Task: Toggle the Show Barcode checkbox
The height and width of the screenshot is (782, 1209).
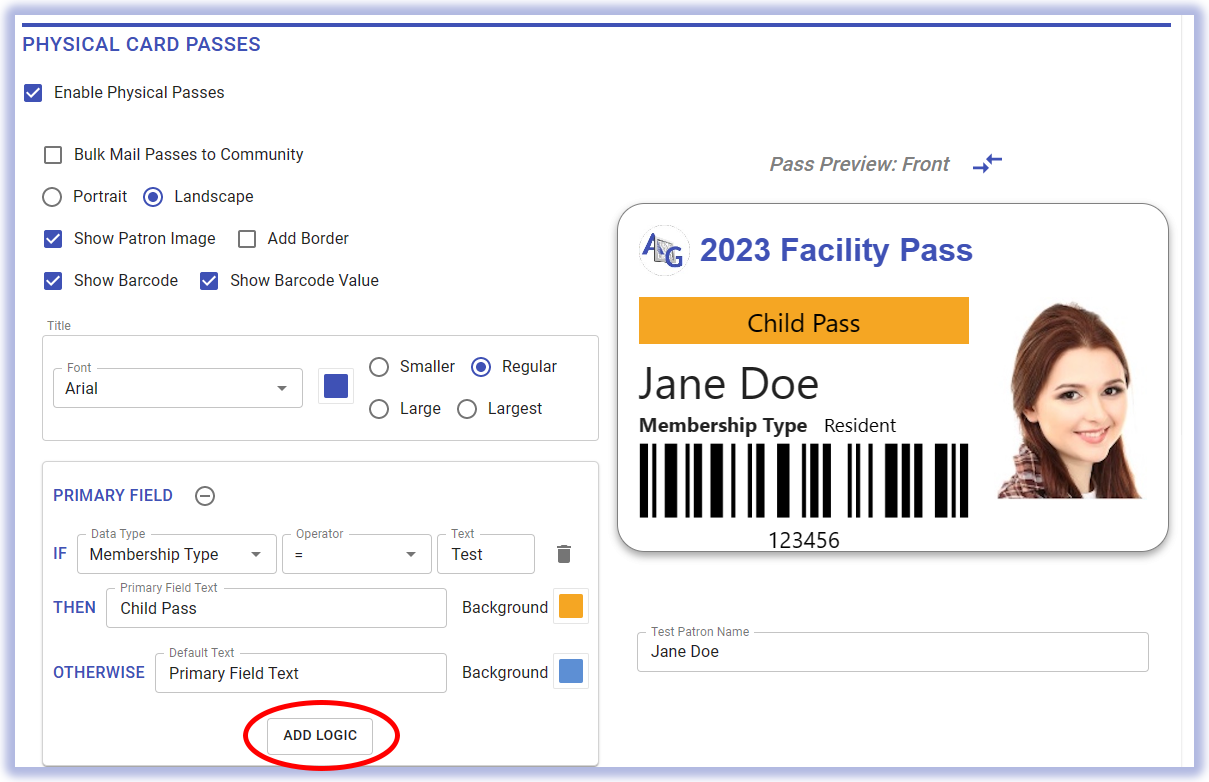Action: [x=53, y=281]
